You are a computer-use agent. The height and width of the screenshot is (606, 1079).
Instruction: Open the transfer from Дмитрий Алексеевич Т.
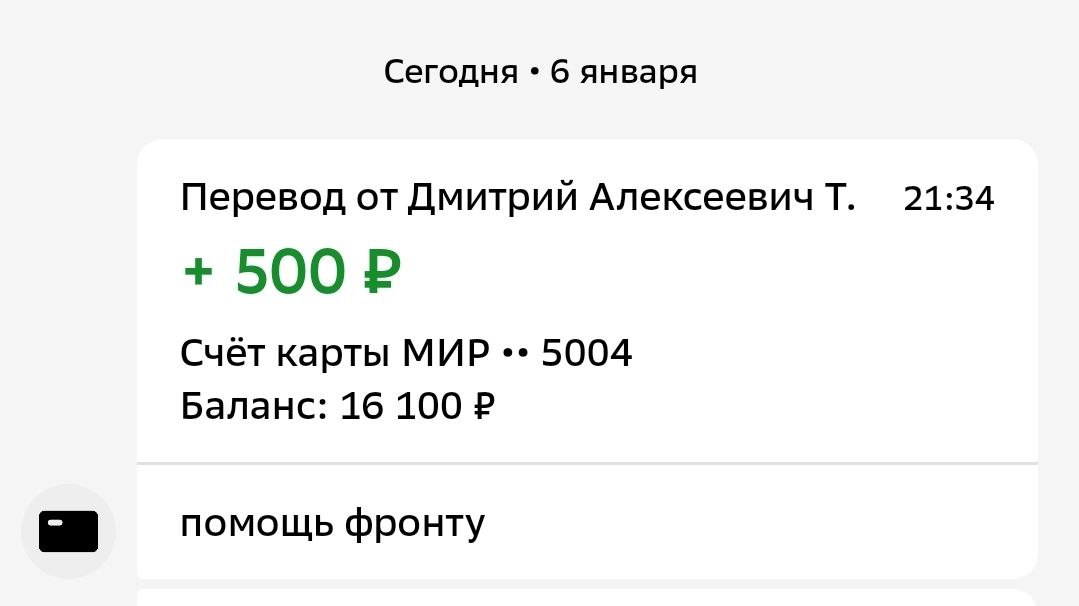coord(587,301)
